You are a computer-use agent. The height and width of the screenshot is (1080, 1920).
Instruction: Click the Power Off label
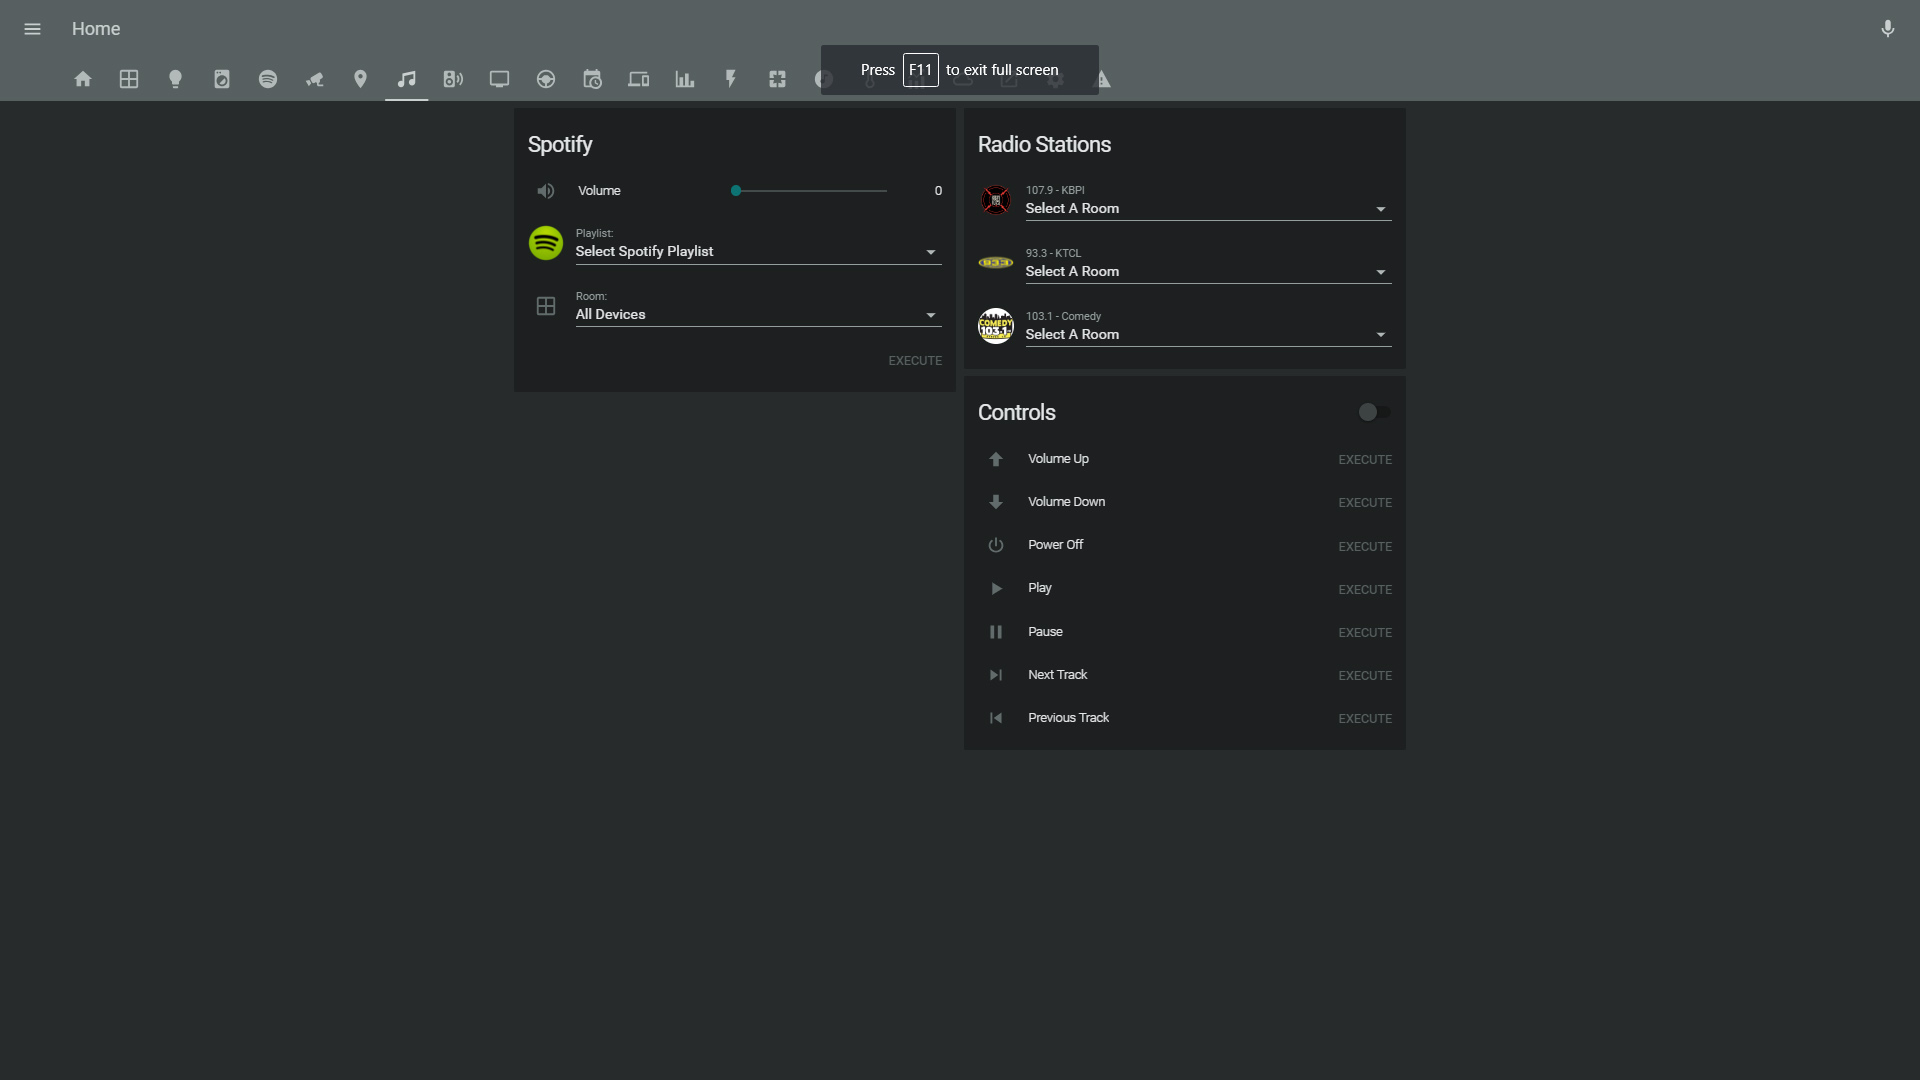pos(1055,545)
